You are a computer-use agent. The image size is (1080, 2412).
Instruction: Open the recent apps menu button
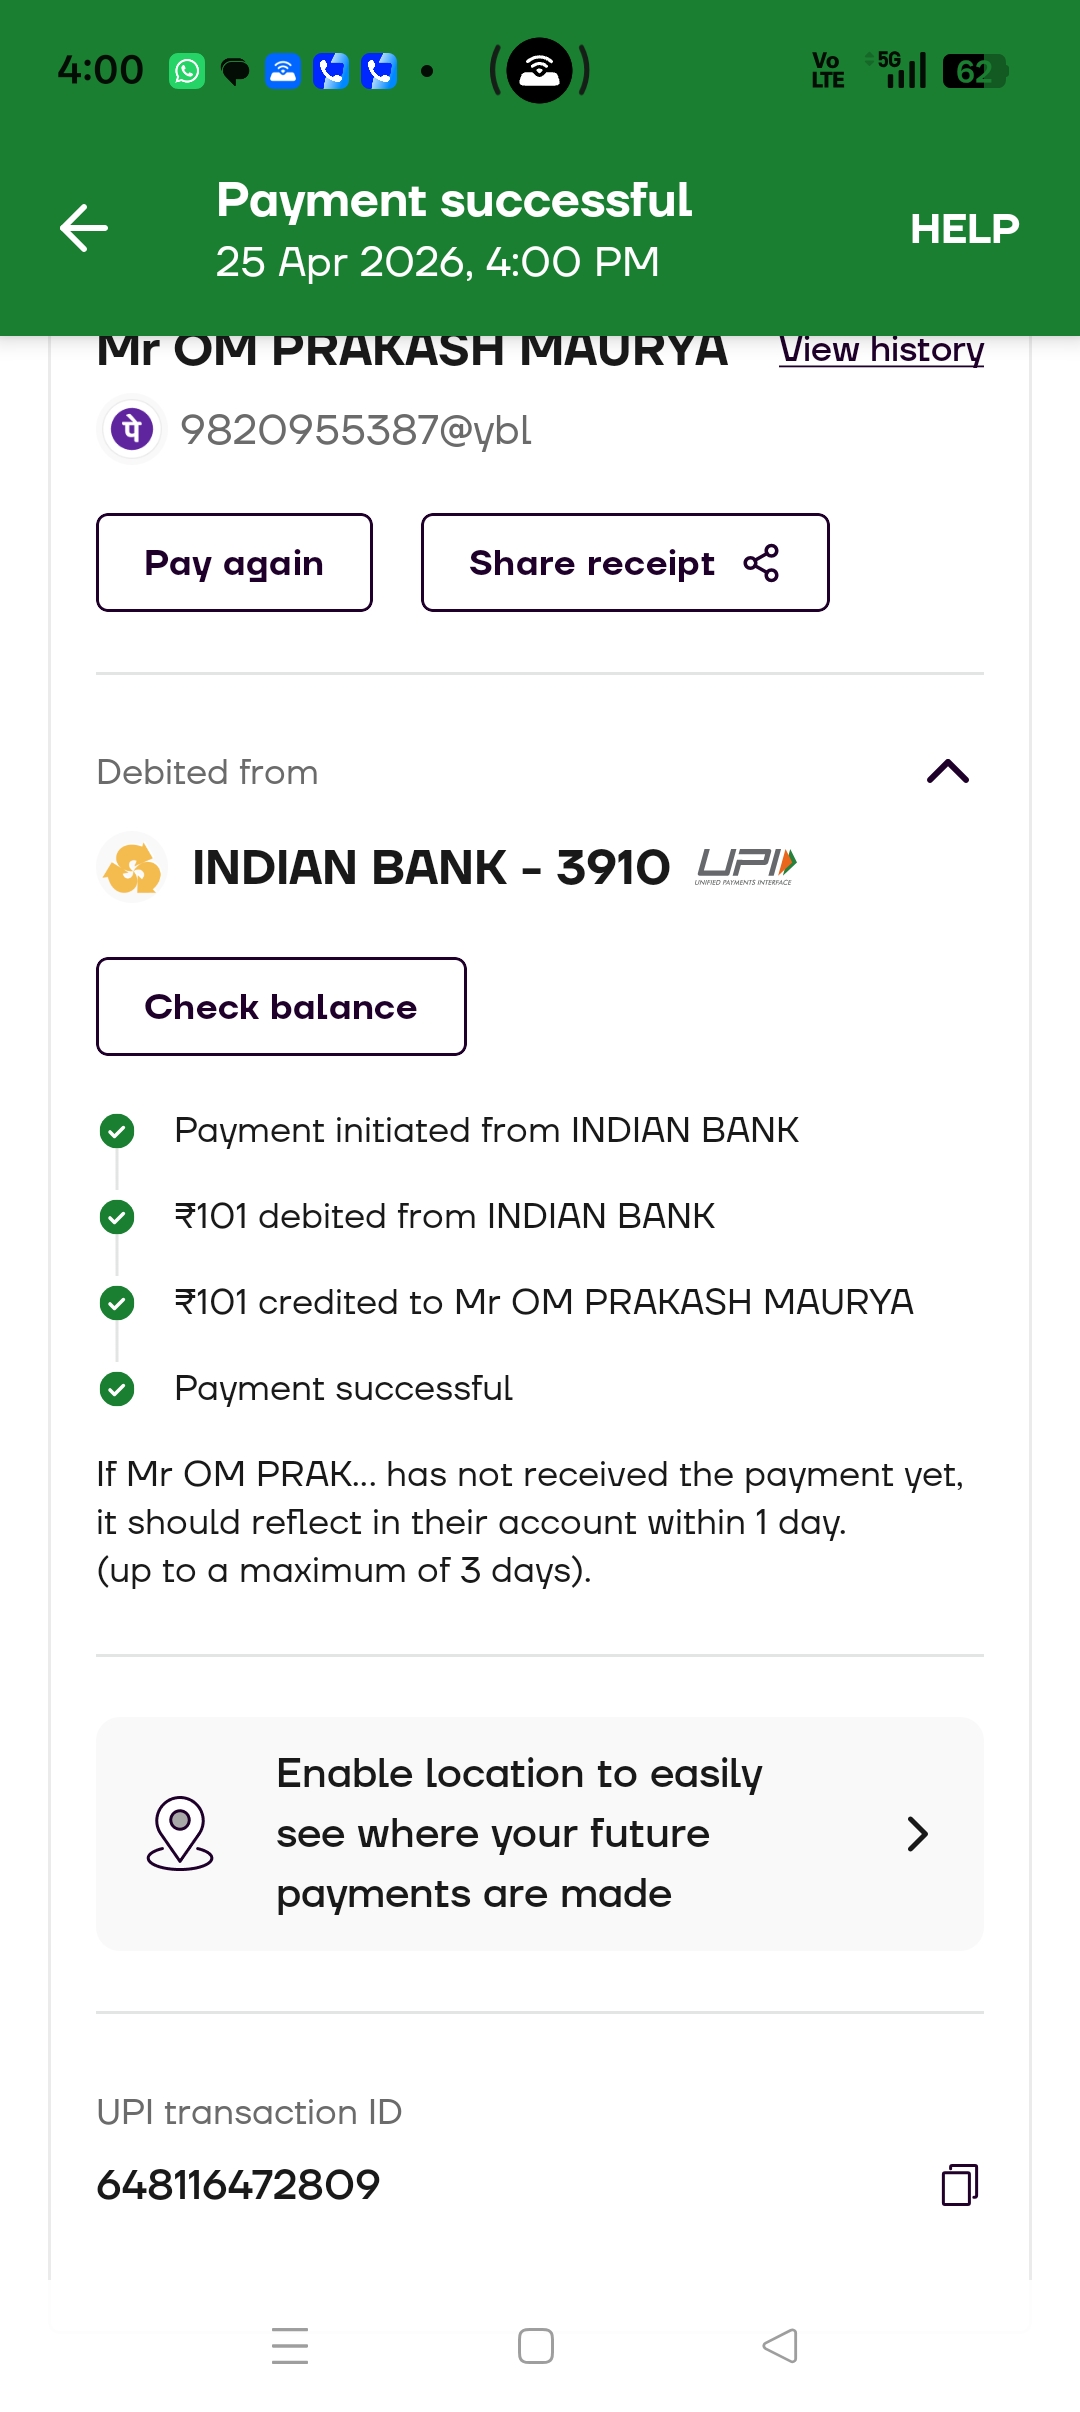click(x=290, y=2346)
